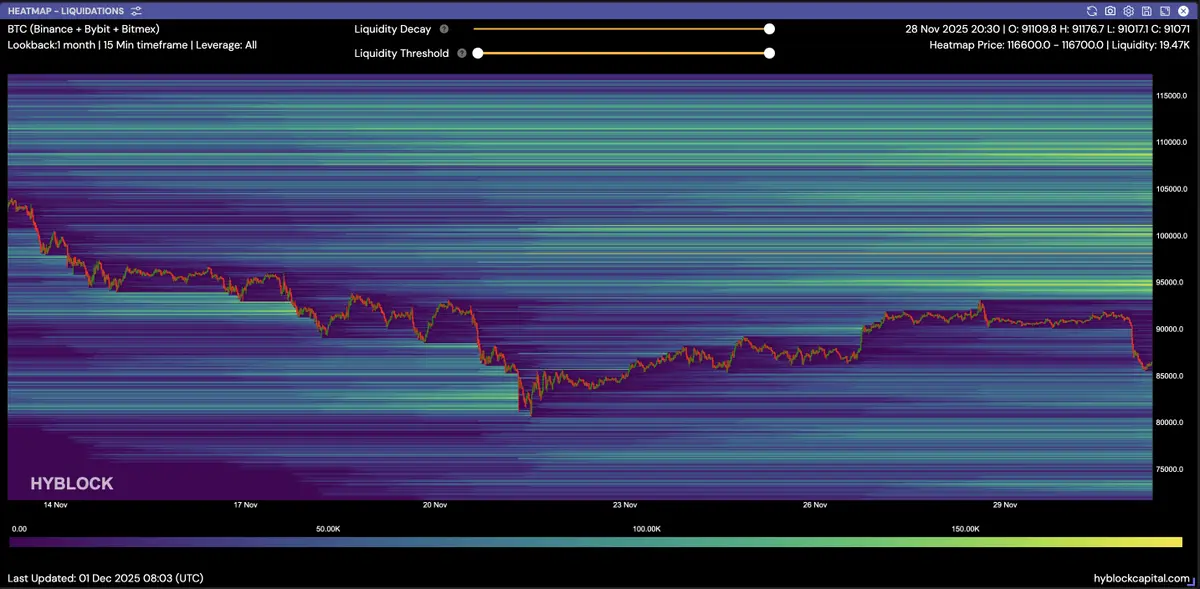This screenshot has height=589, width=1200.
Task: Click the Lookback 1 month timeframe text
Action: point(132,45)
